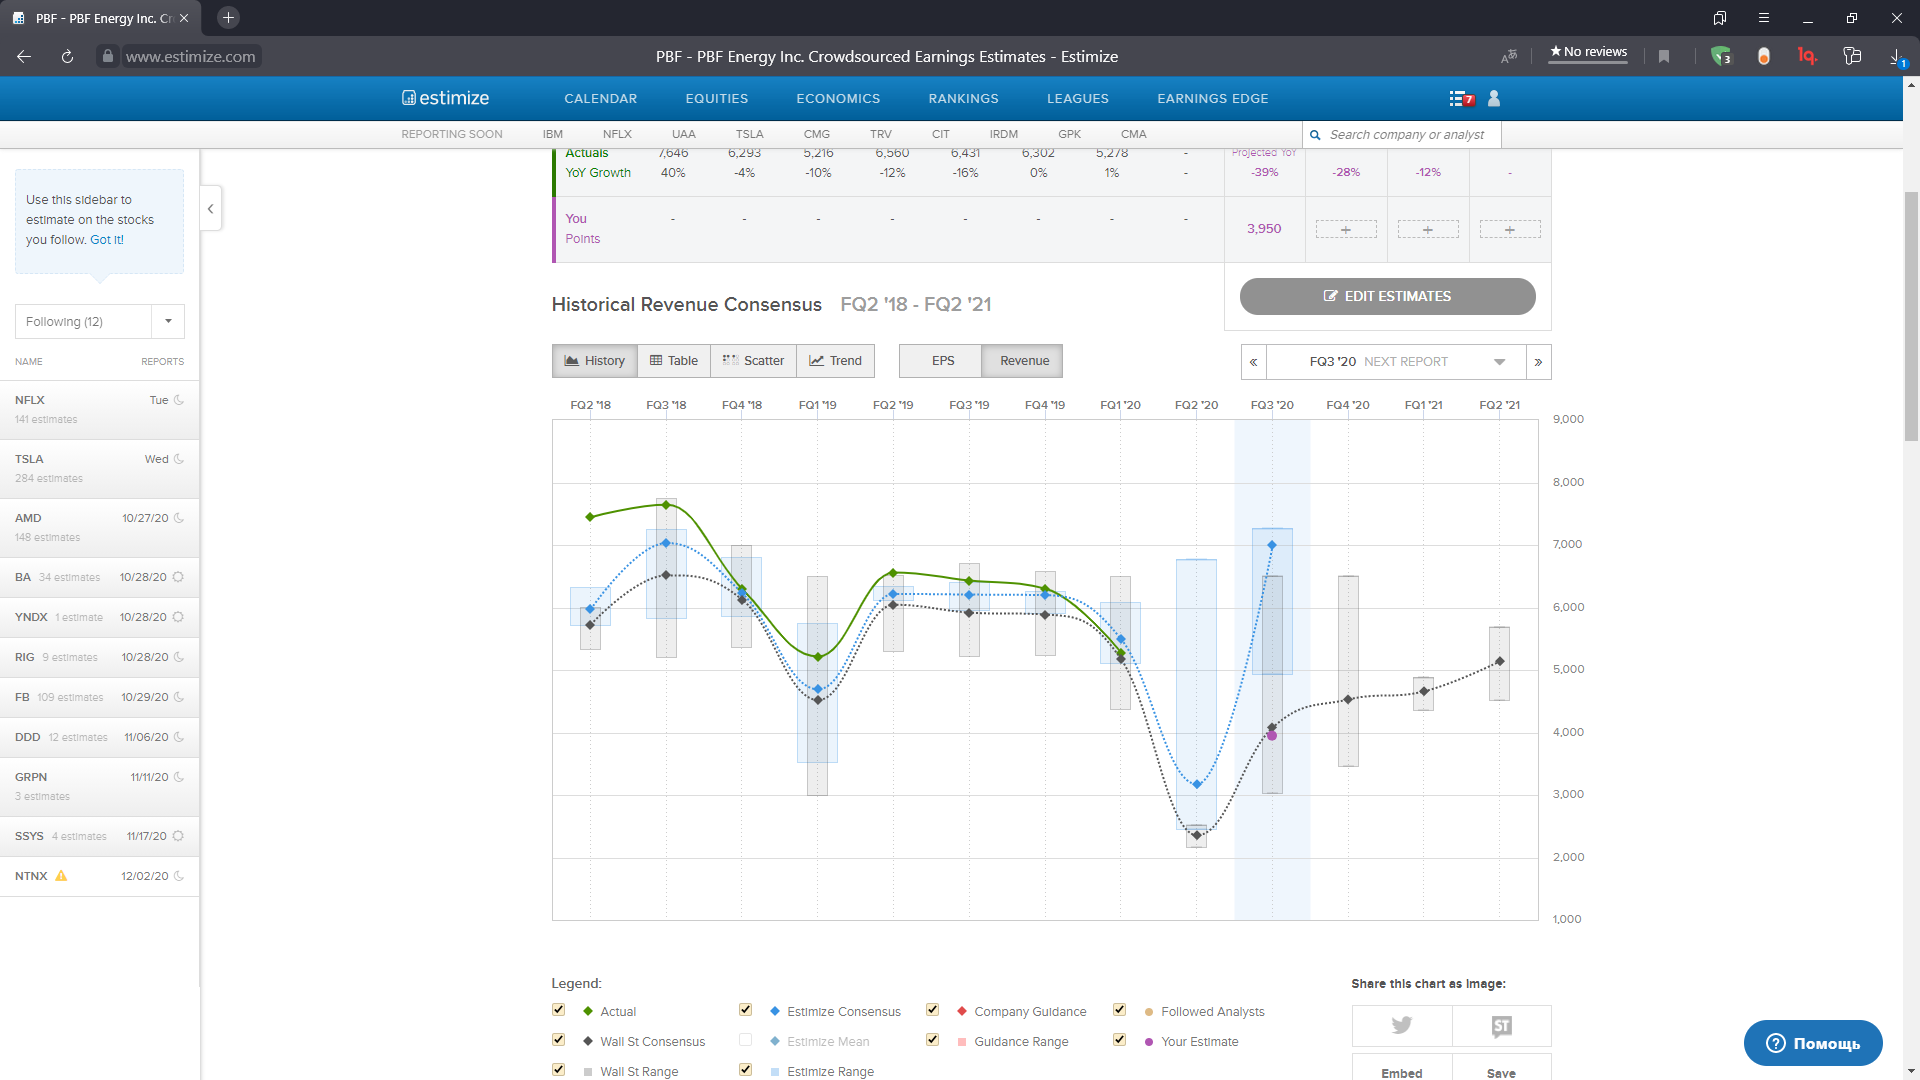Click the red Iq extension icon

(1806, 57)
